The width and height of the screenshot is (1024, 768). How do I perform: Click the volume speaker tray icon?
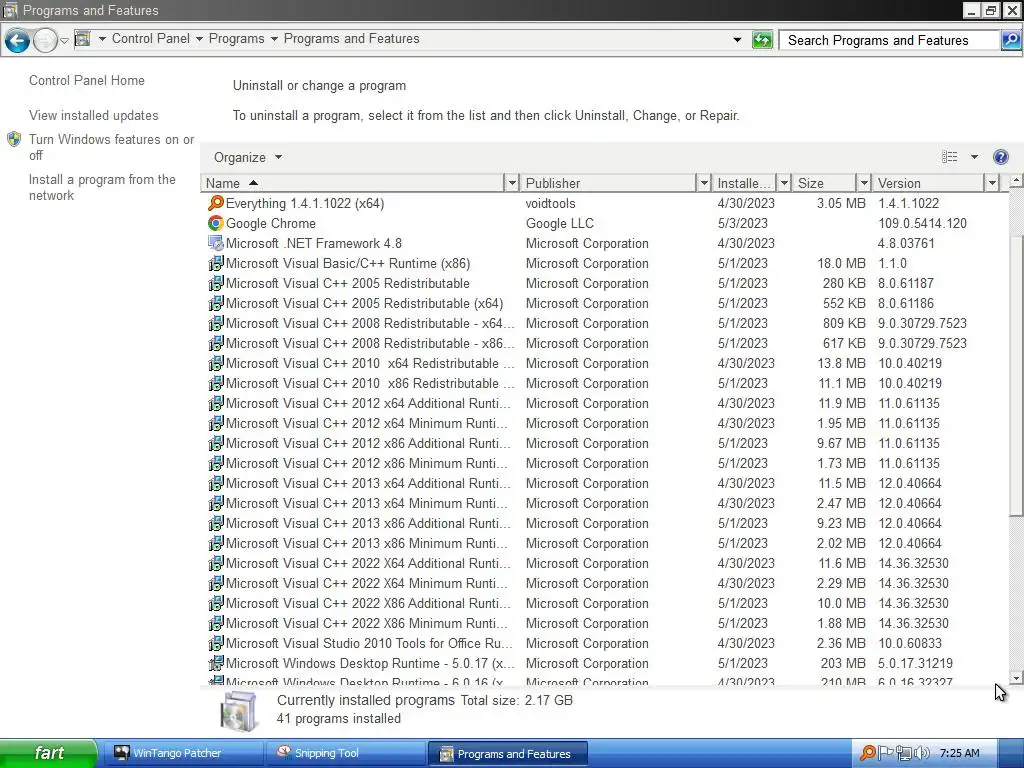click(921, 753)
